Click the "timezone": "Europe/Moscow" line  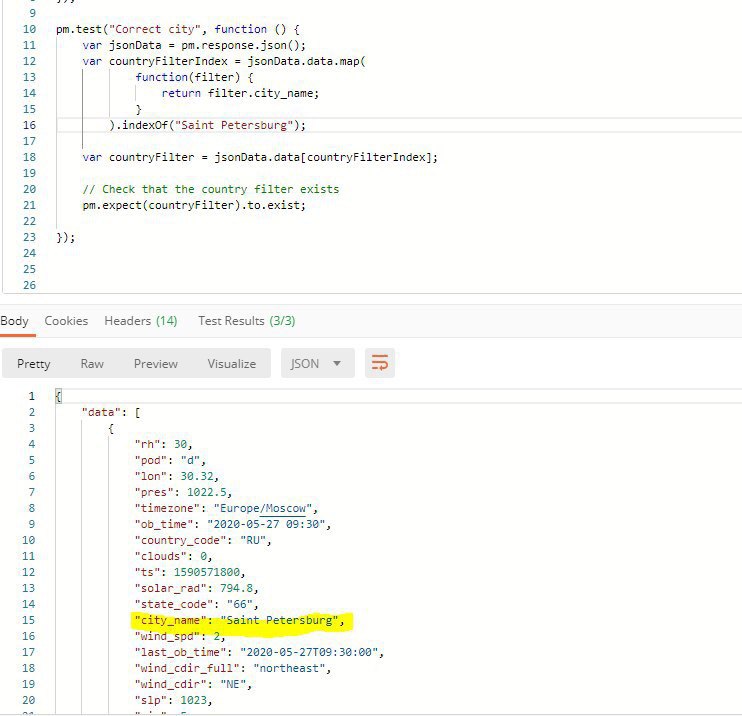click(226, 509)
